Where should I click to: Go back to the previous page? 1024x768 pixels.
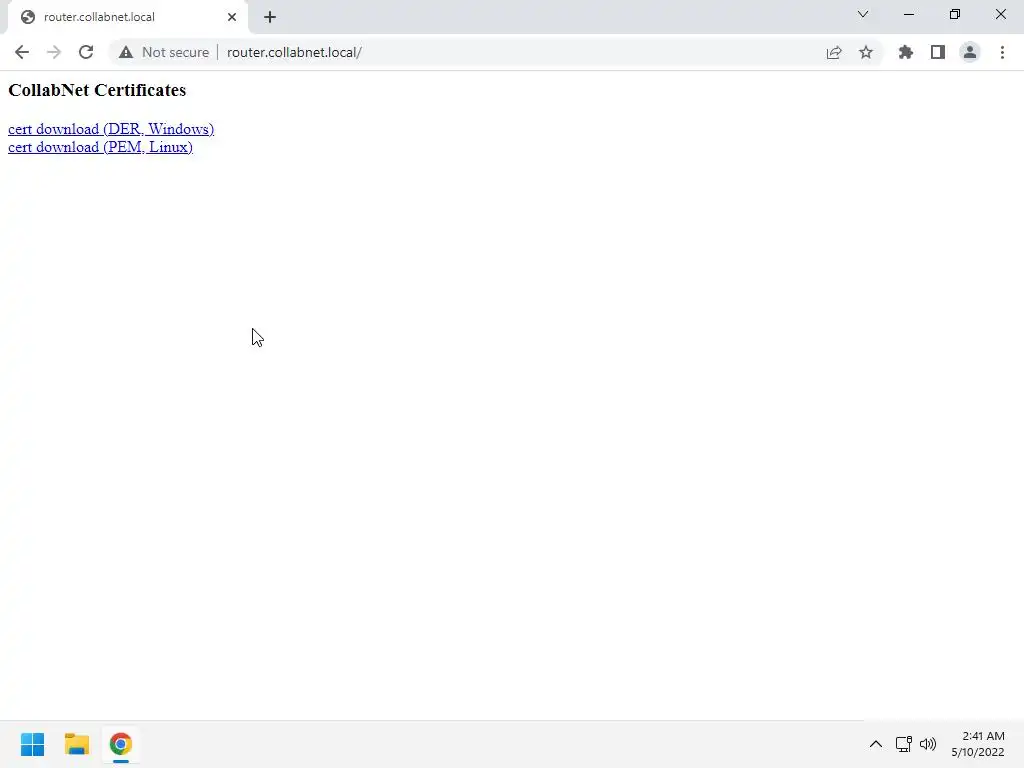tap(22, 52)
